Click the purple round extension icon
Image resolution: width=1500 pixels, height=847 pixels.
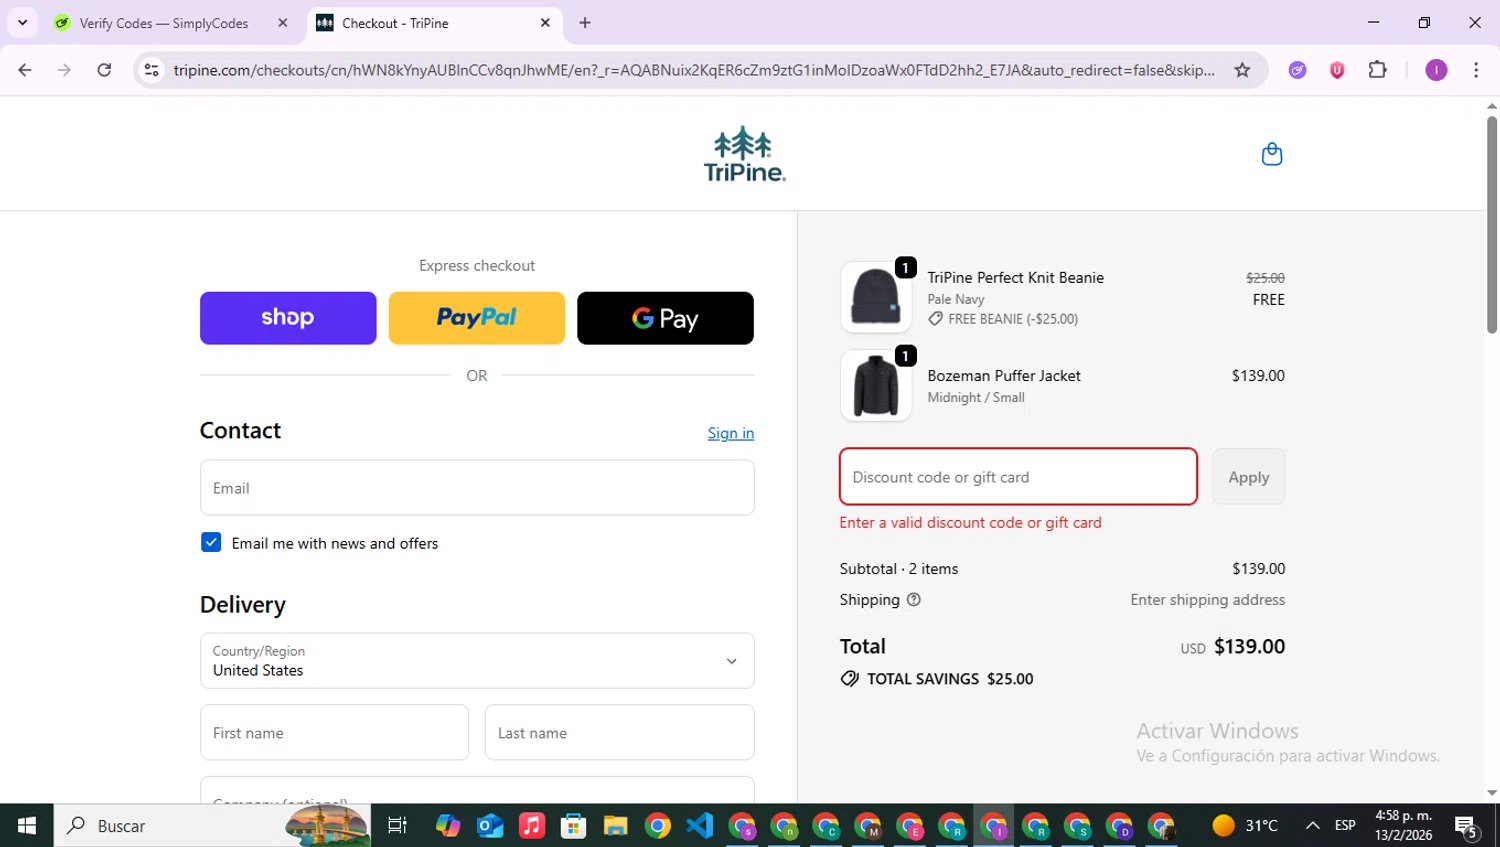1297,70
